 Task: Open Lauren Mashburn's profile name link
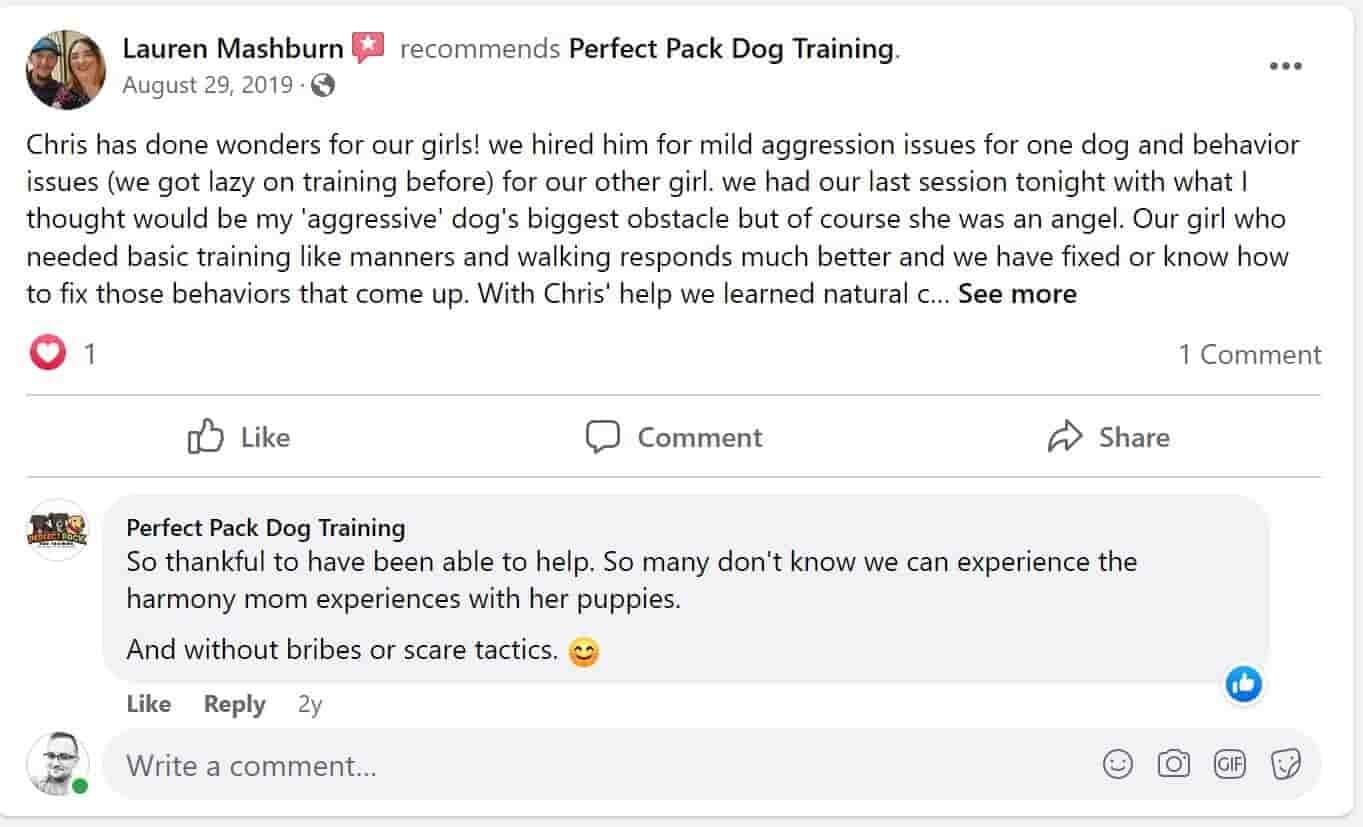[233, 47]
